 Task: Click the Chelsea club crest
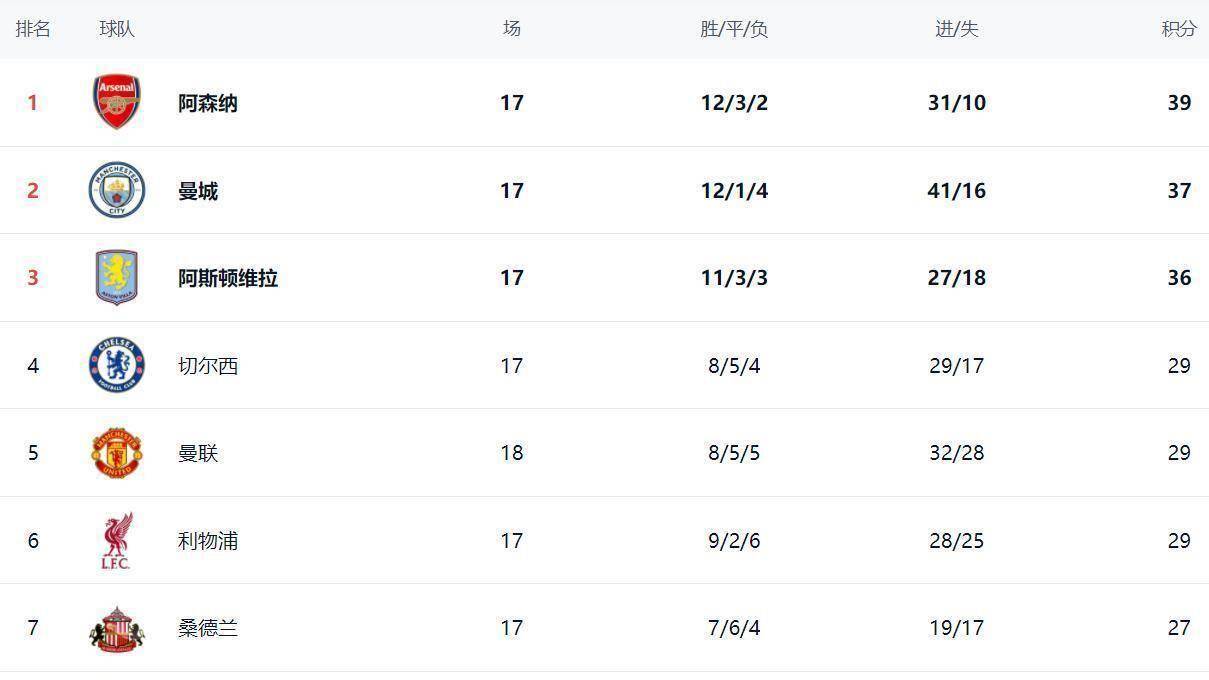click(117, 365)
